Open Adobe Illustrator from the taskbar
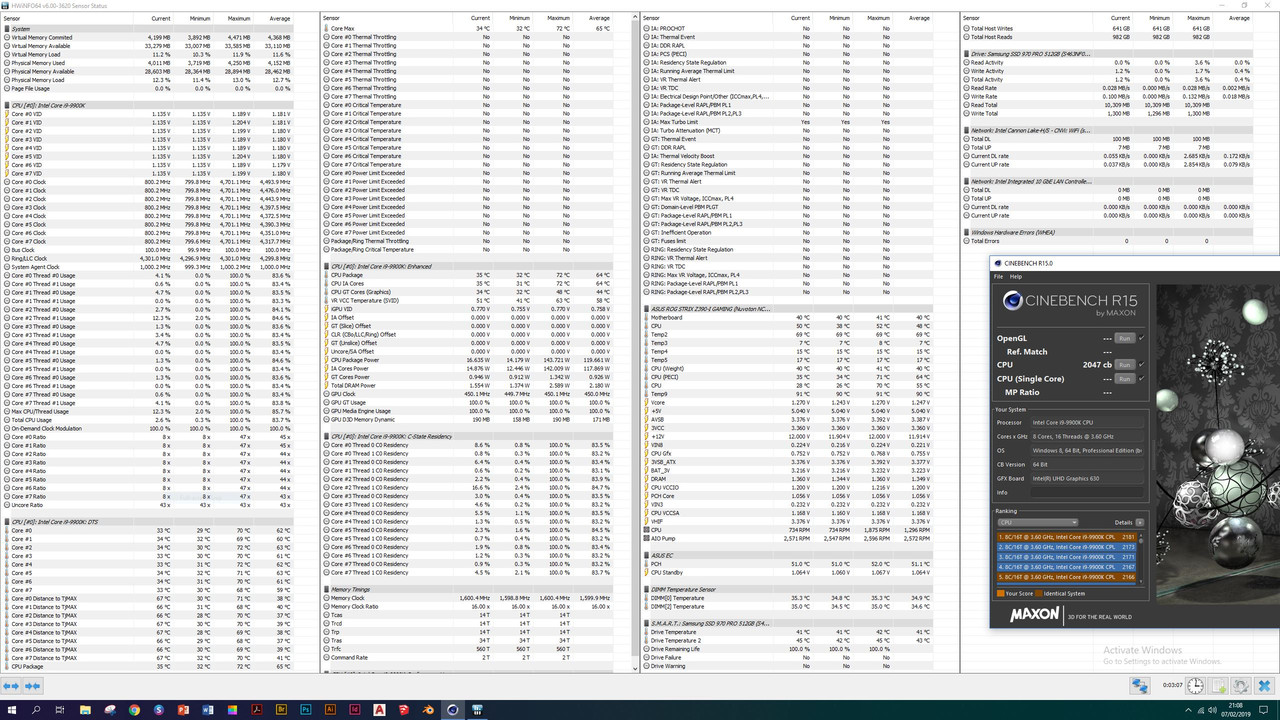Viewport: 1280px width, 720px height. (330, 711)
